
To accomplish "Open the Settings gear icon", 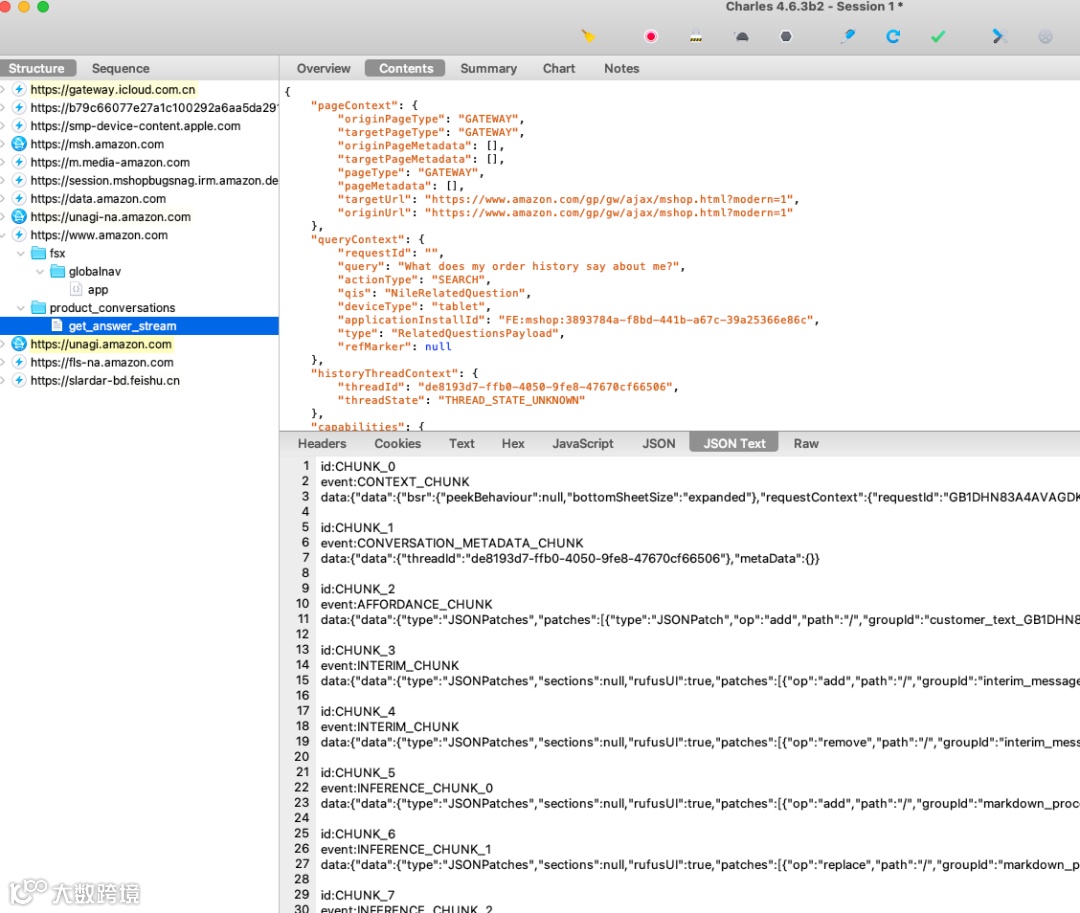I will pos(1045,37).
